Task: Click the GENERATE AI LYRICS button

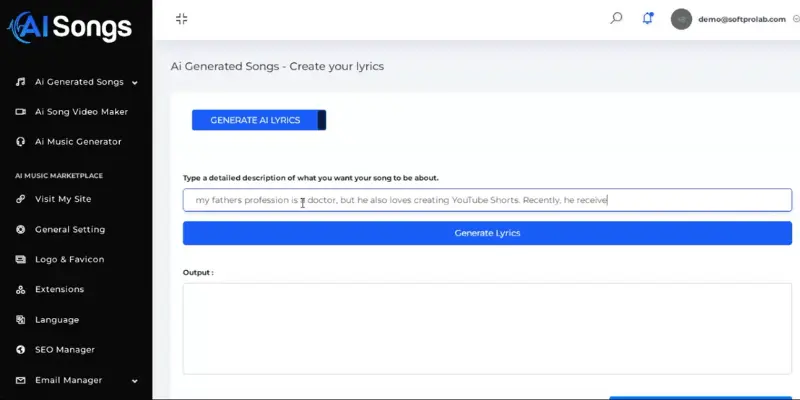Action: [x=259, y=120]
